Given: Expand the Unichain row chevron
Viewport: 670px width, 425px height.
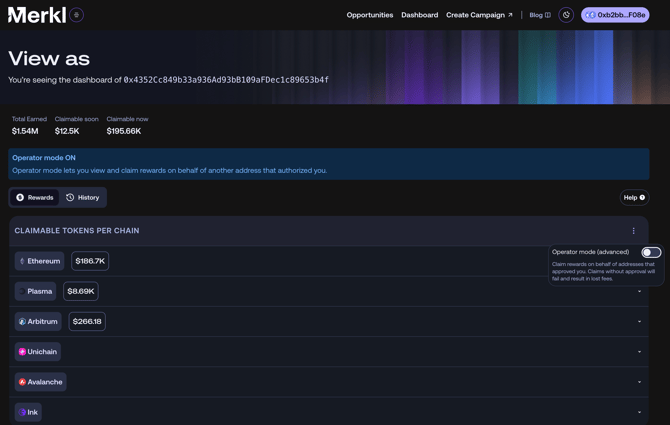Looking at the screenshot, I should [639, 352].
